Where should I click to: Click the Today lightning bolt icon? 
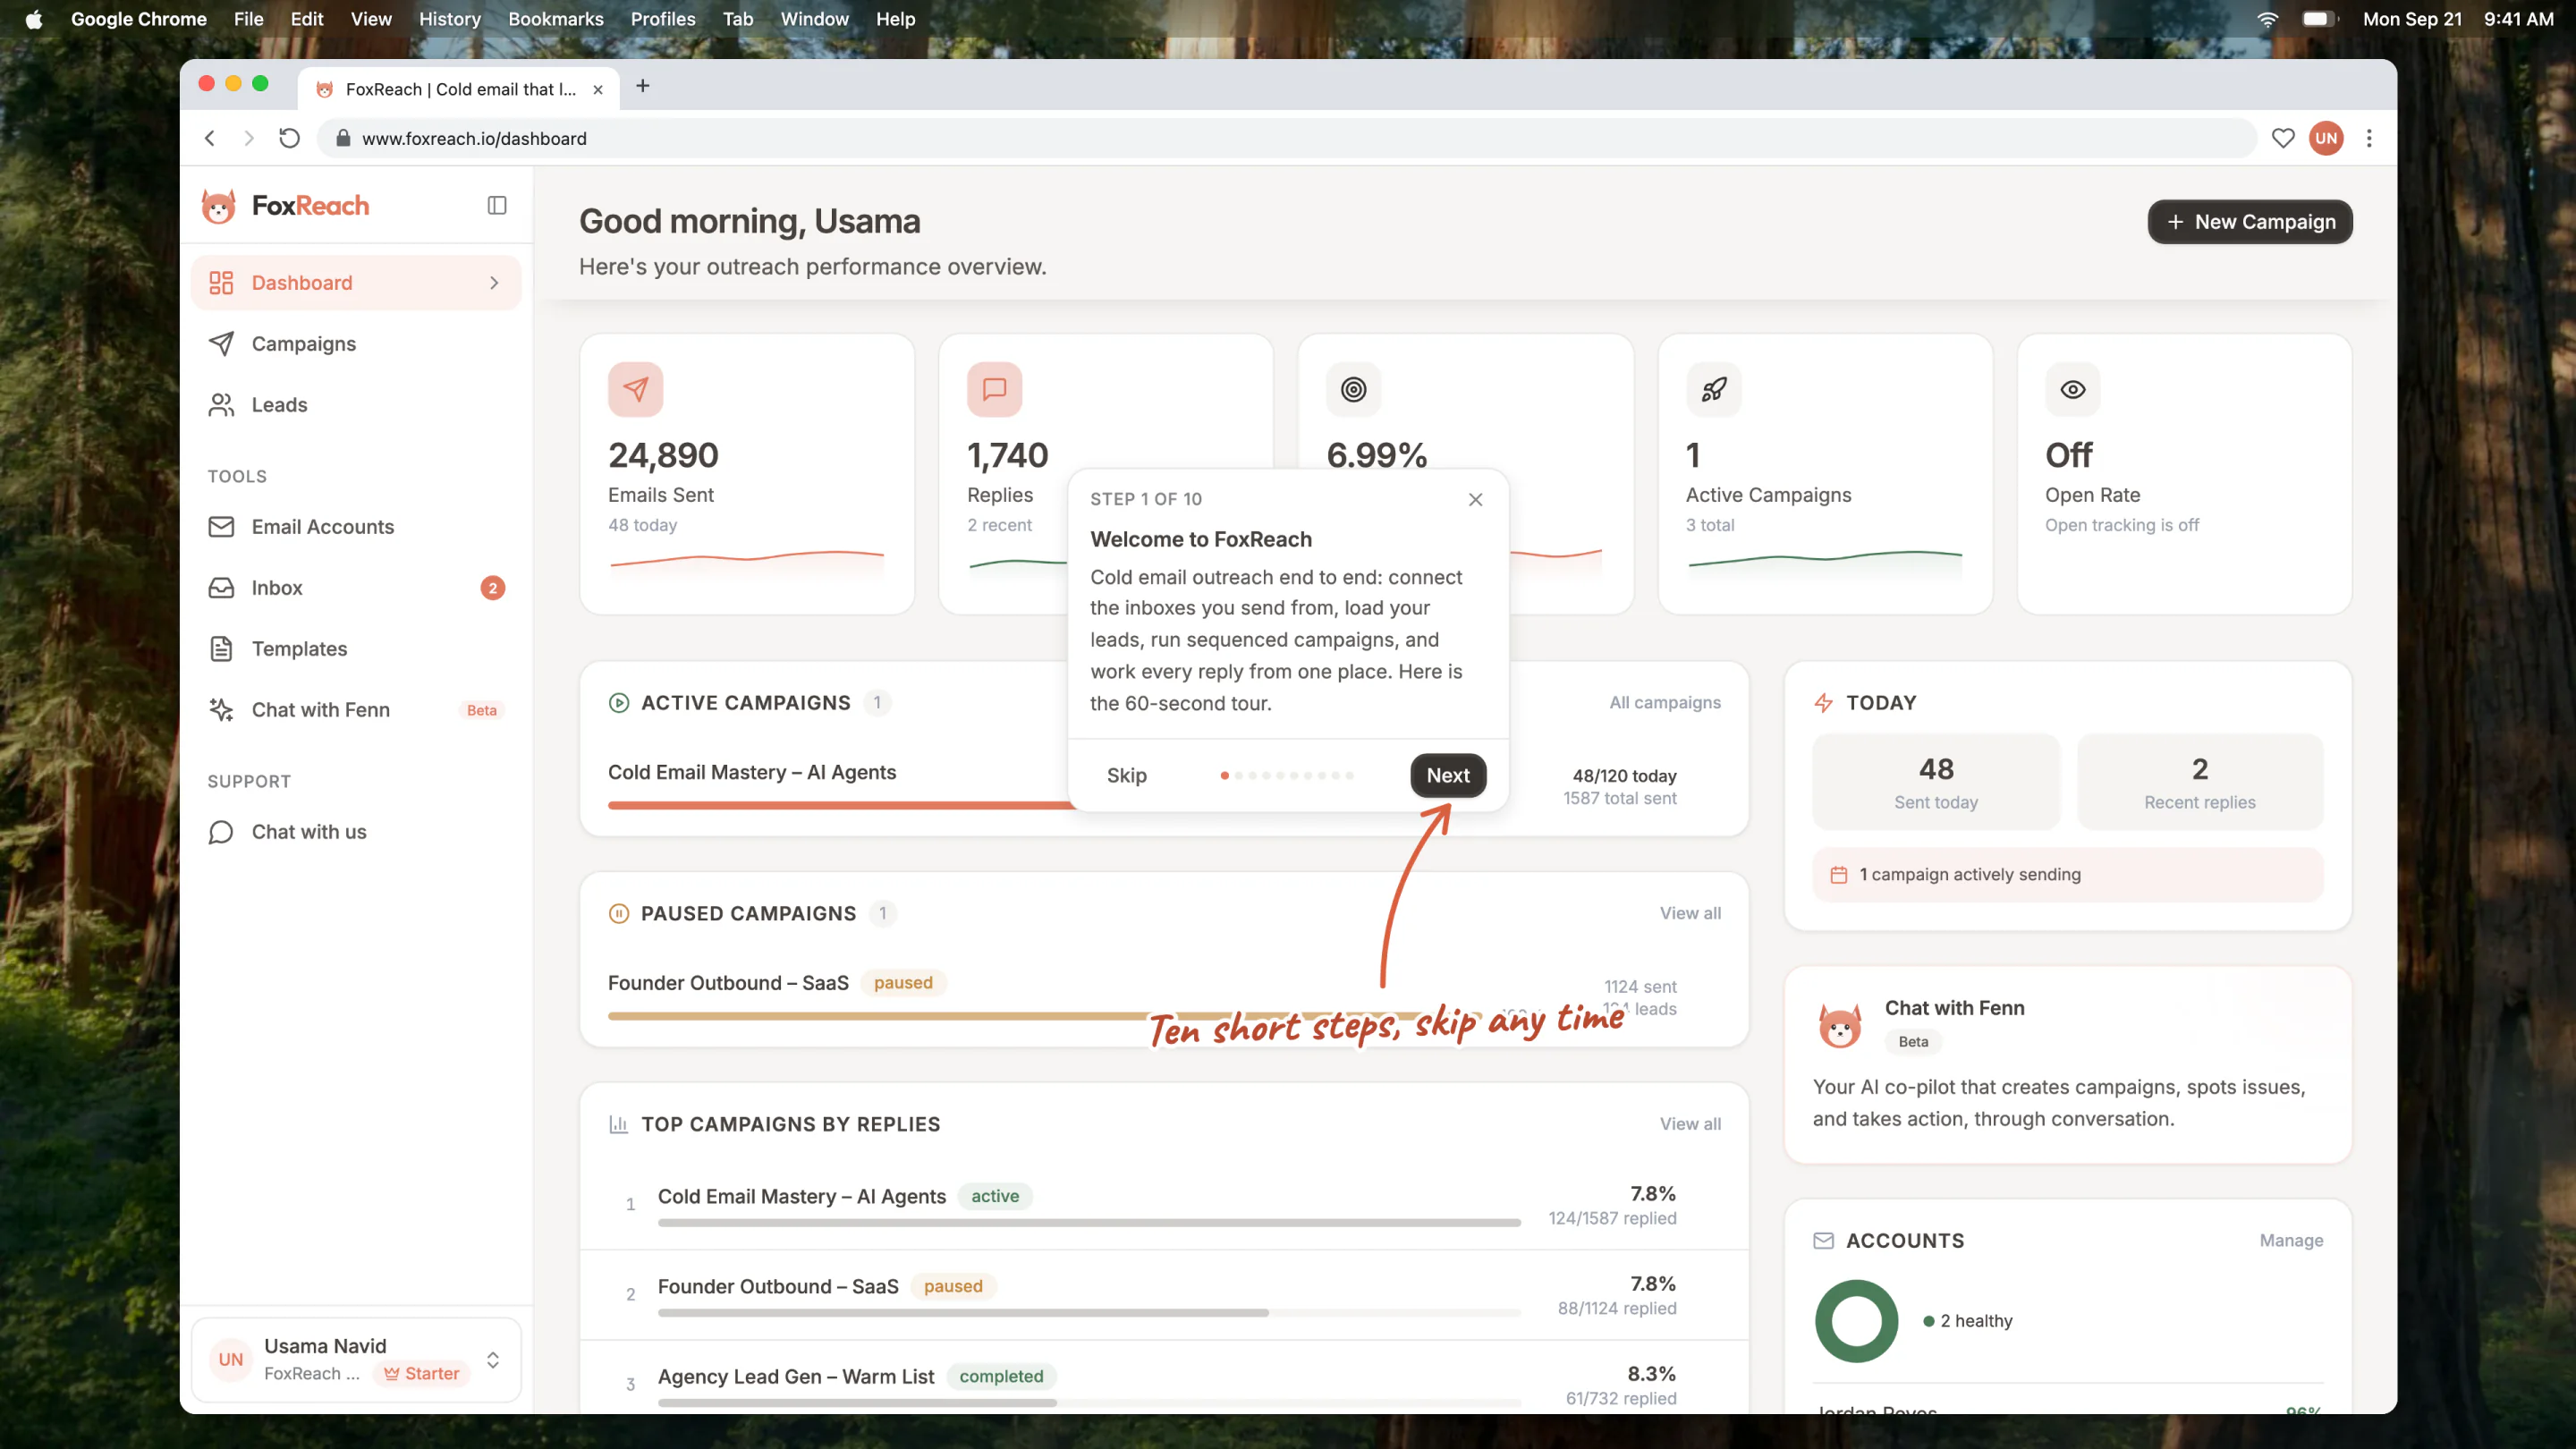[x=1824, y=703]
